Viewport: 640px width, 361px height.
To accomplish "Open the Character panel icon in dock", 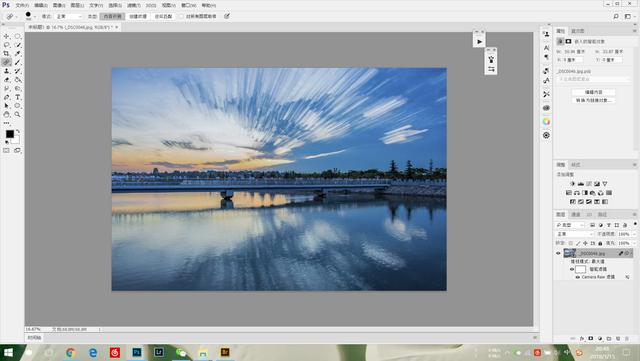I will 547,48.
